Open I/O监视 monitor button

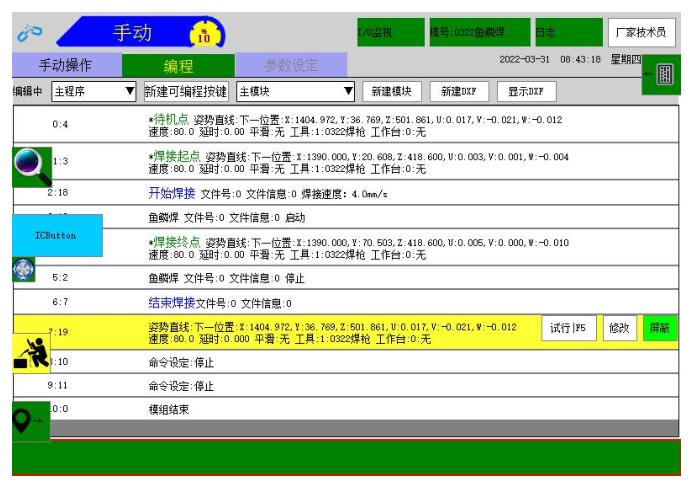[390, 32]
